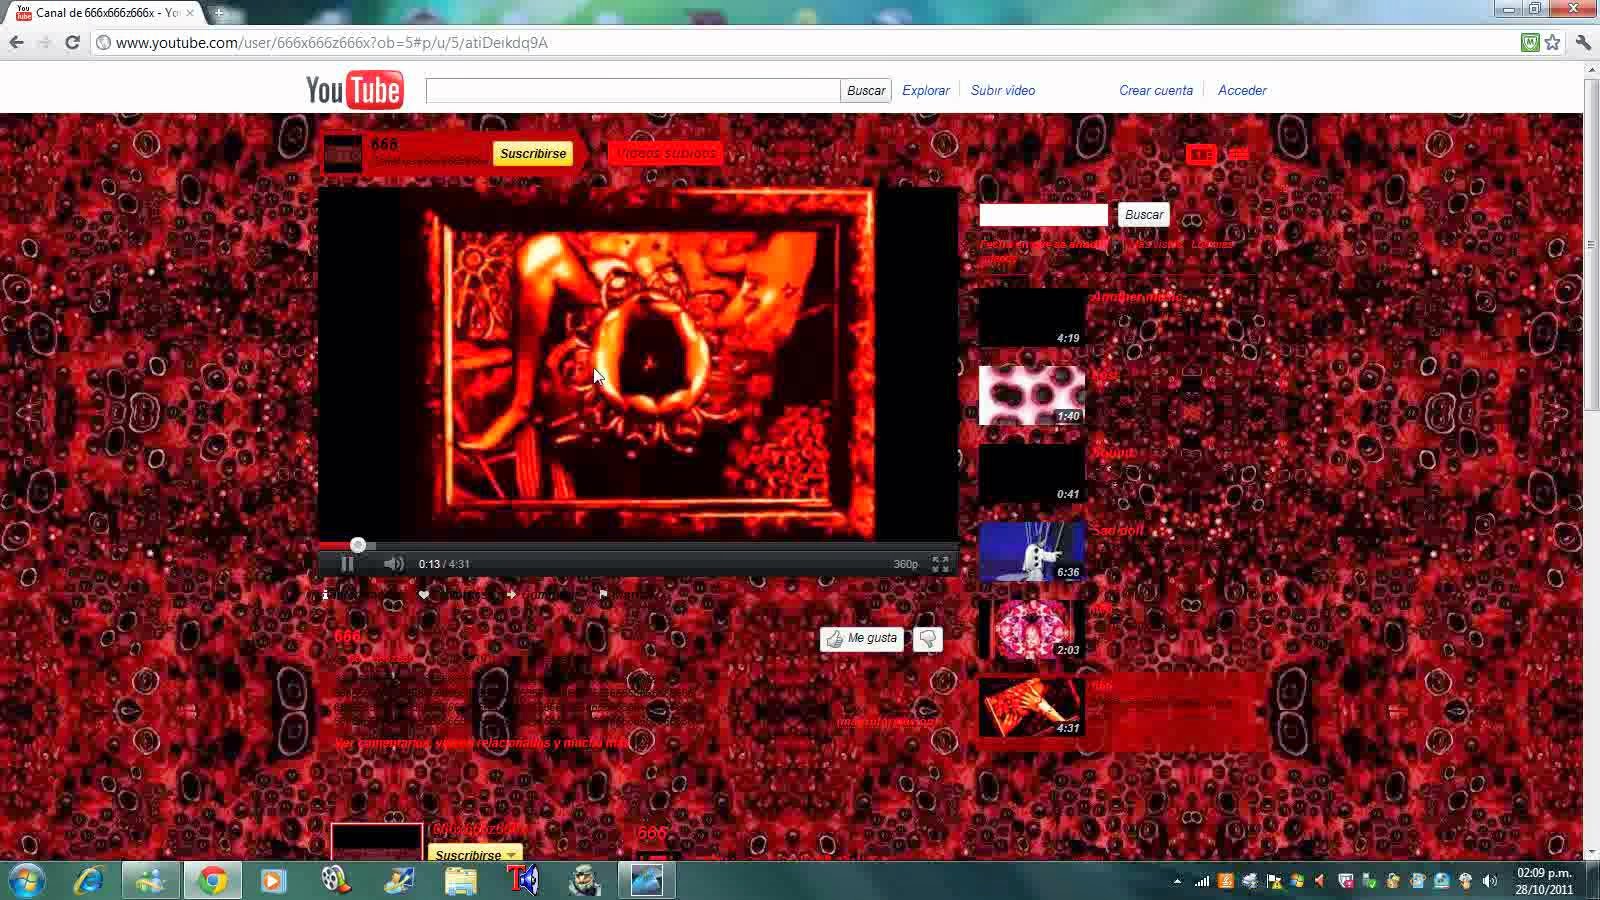Flag the video for reporting
Viewport: 1600px width, 900px height.
click(603, 594)
